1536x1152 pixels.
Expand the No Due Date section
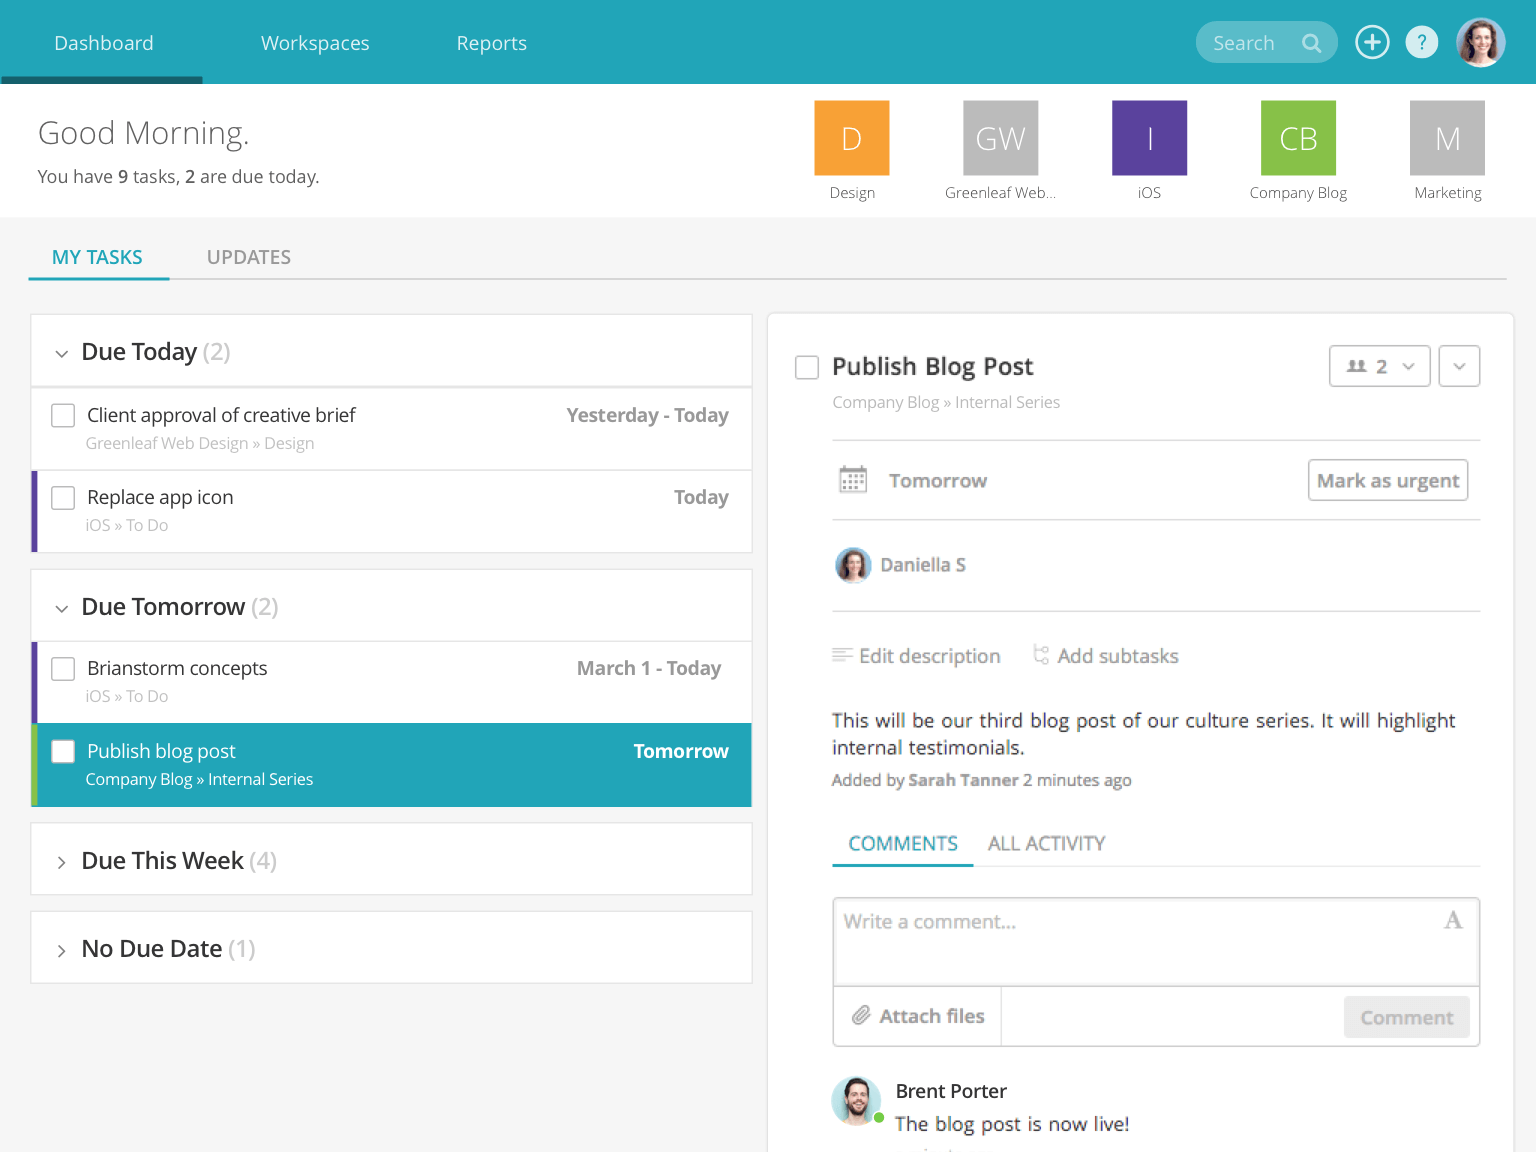click(62, 950)
